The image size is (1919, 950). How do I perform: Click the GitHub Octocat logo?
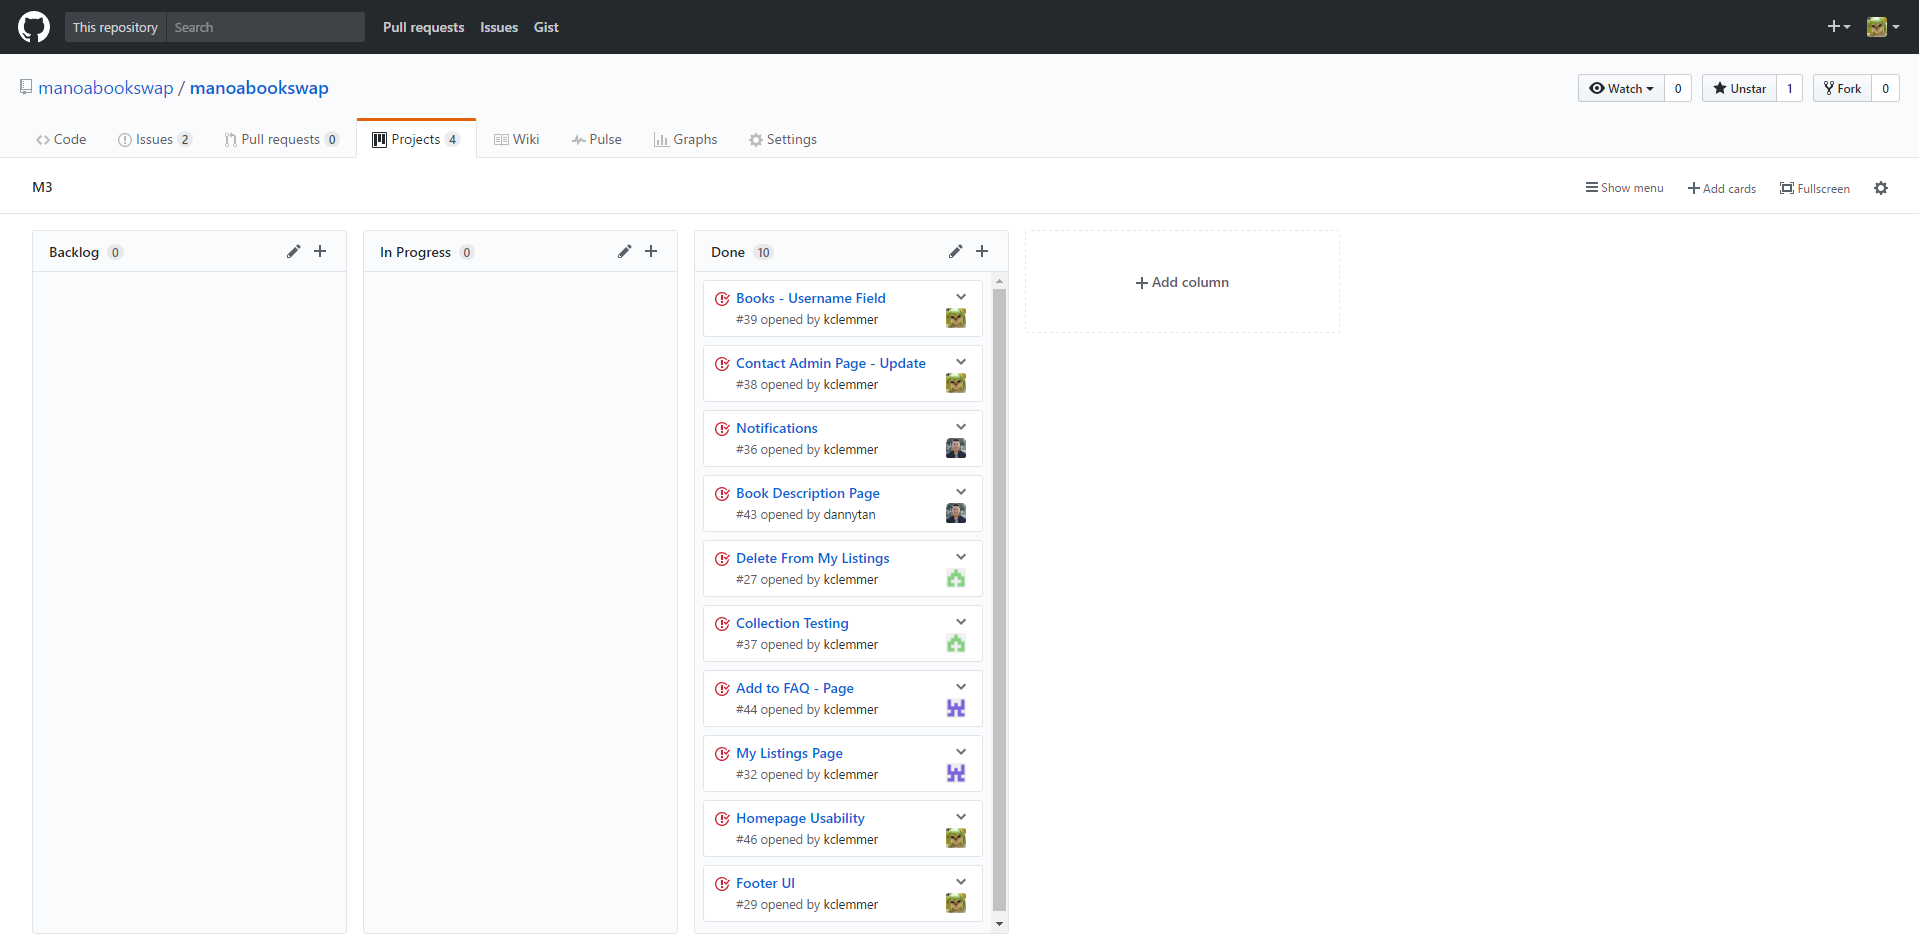pyautogui.click(x=34, y=27)
